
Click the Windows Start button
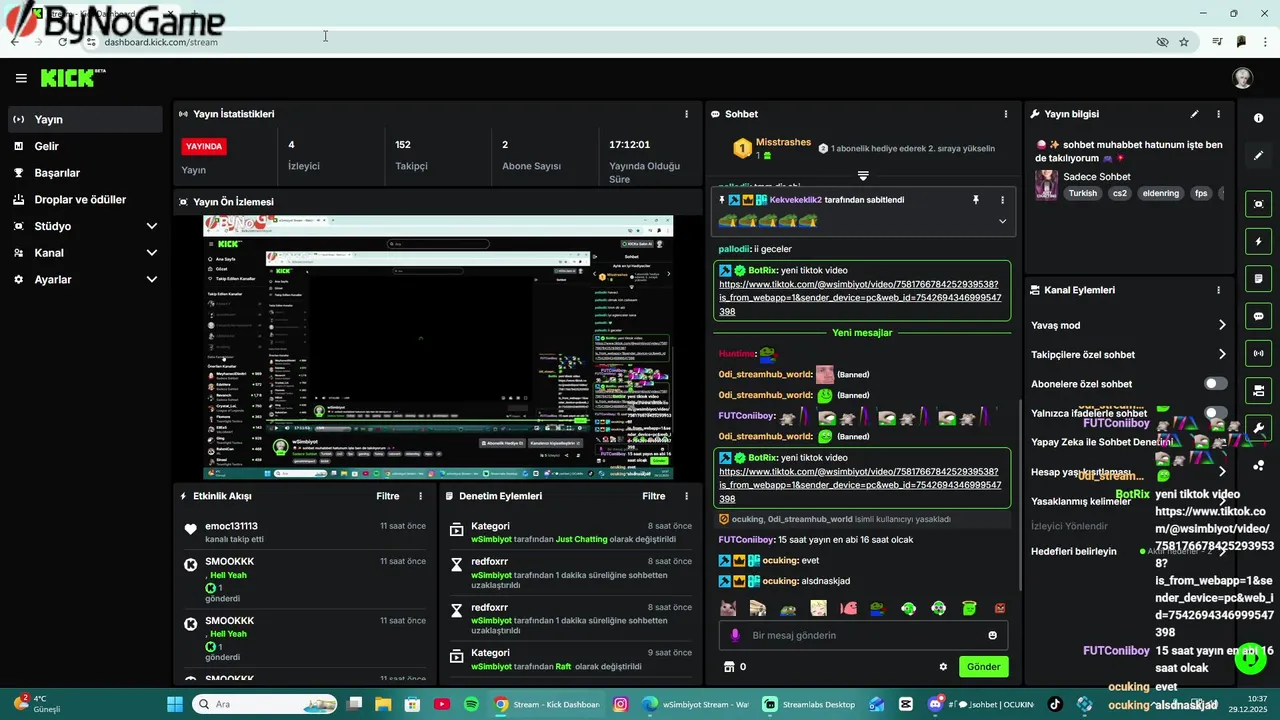(175, 704)
